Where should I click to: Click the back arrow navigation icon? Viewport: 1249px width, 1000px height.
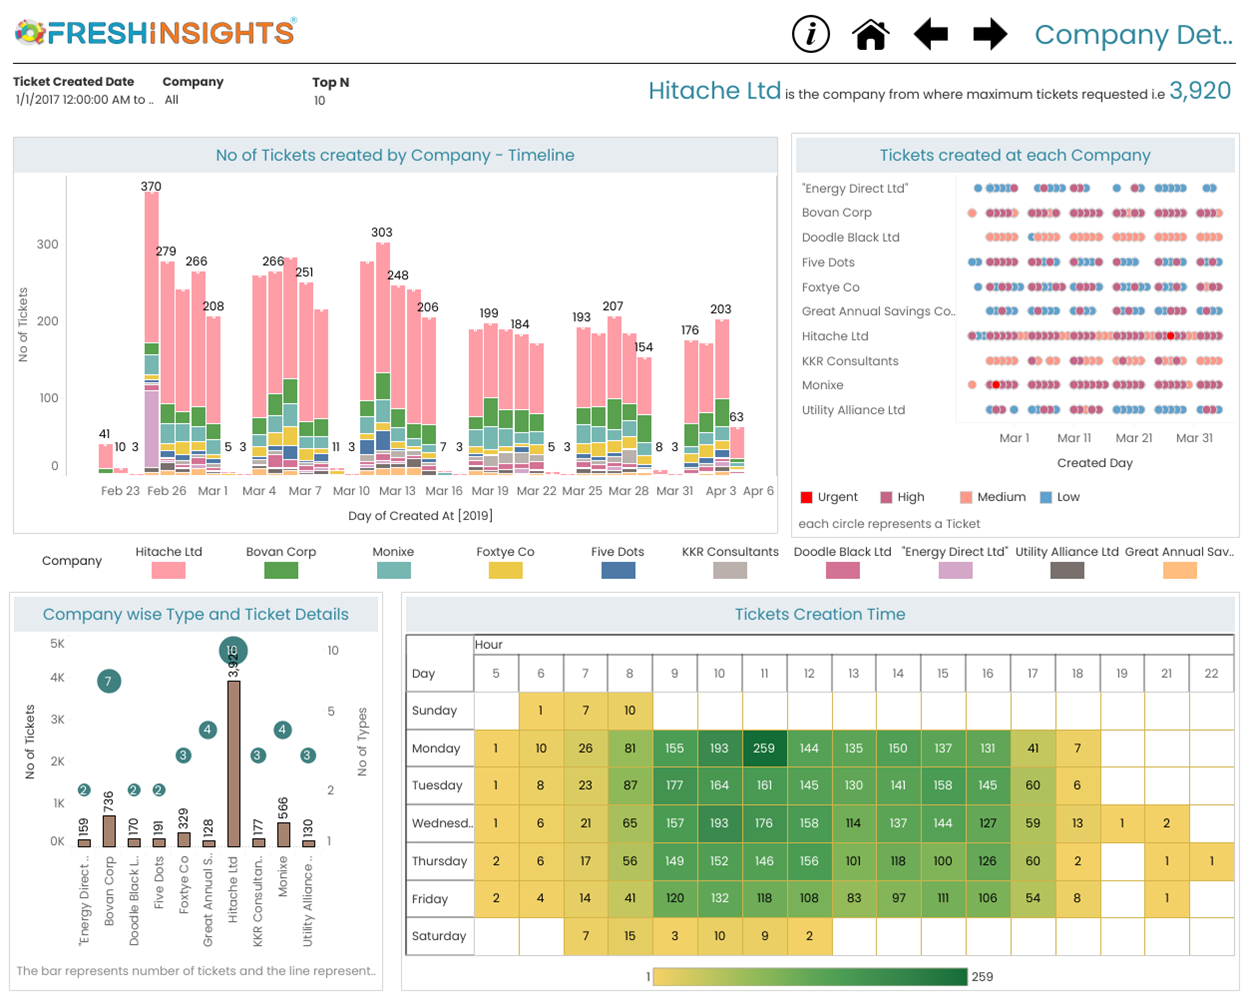(931, 34)
